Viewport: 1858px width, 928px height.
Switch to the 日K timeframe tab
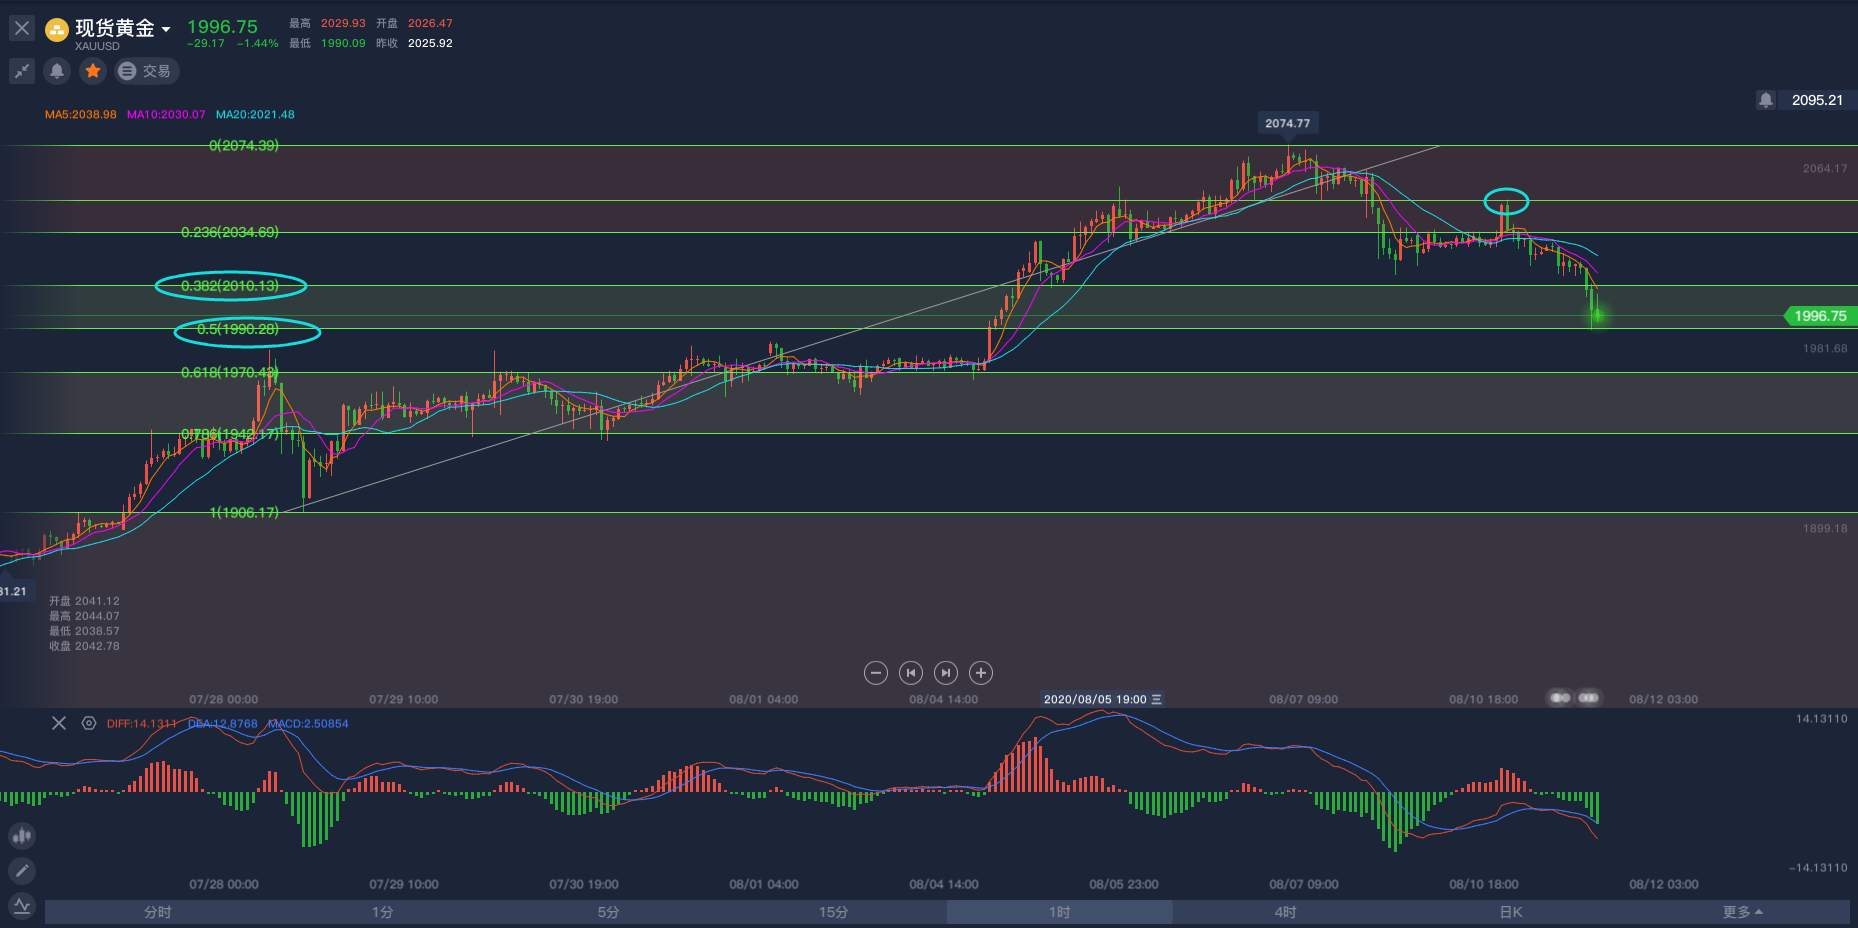pos(1511,912)
